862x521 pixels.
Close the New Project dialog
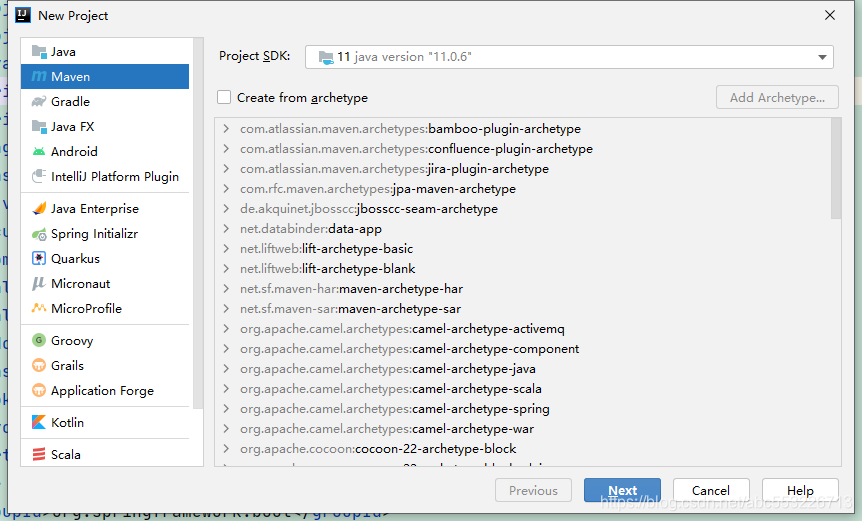point(830,15)
